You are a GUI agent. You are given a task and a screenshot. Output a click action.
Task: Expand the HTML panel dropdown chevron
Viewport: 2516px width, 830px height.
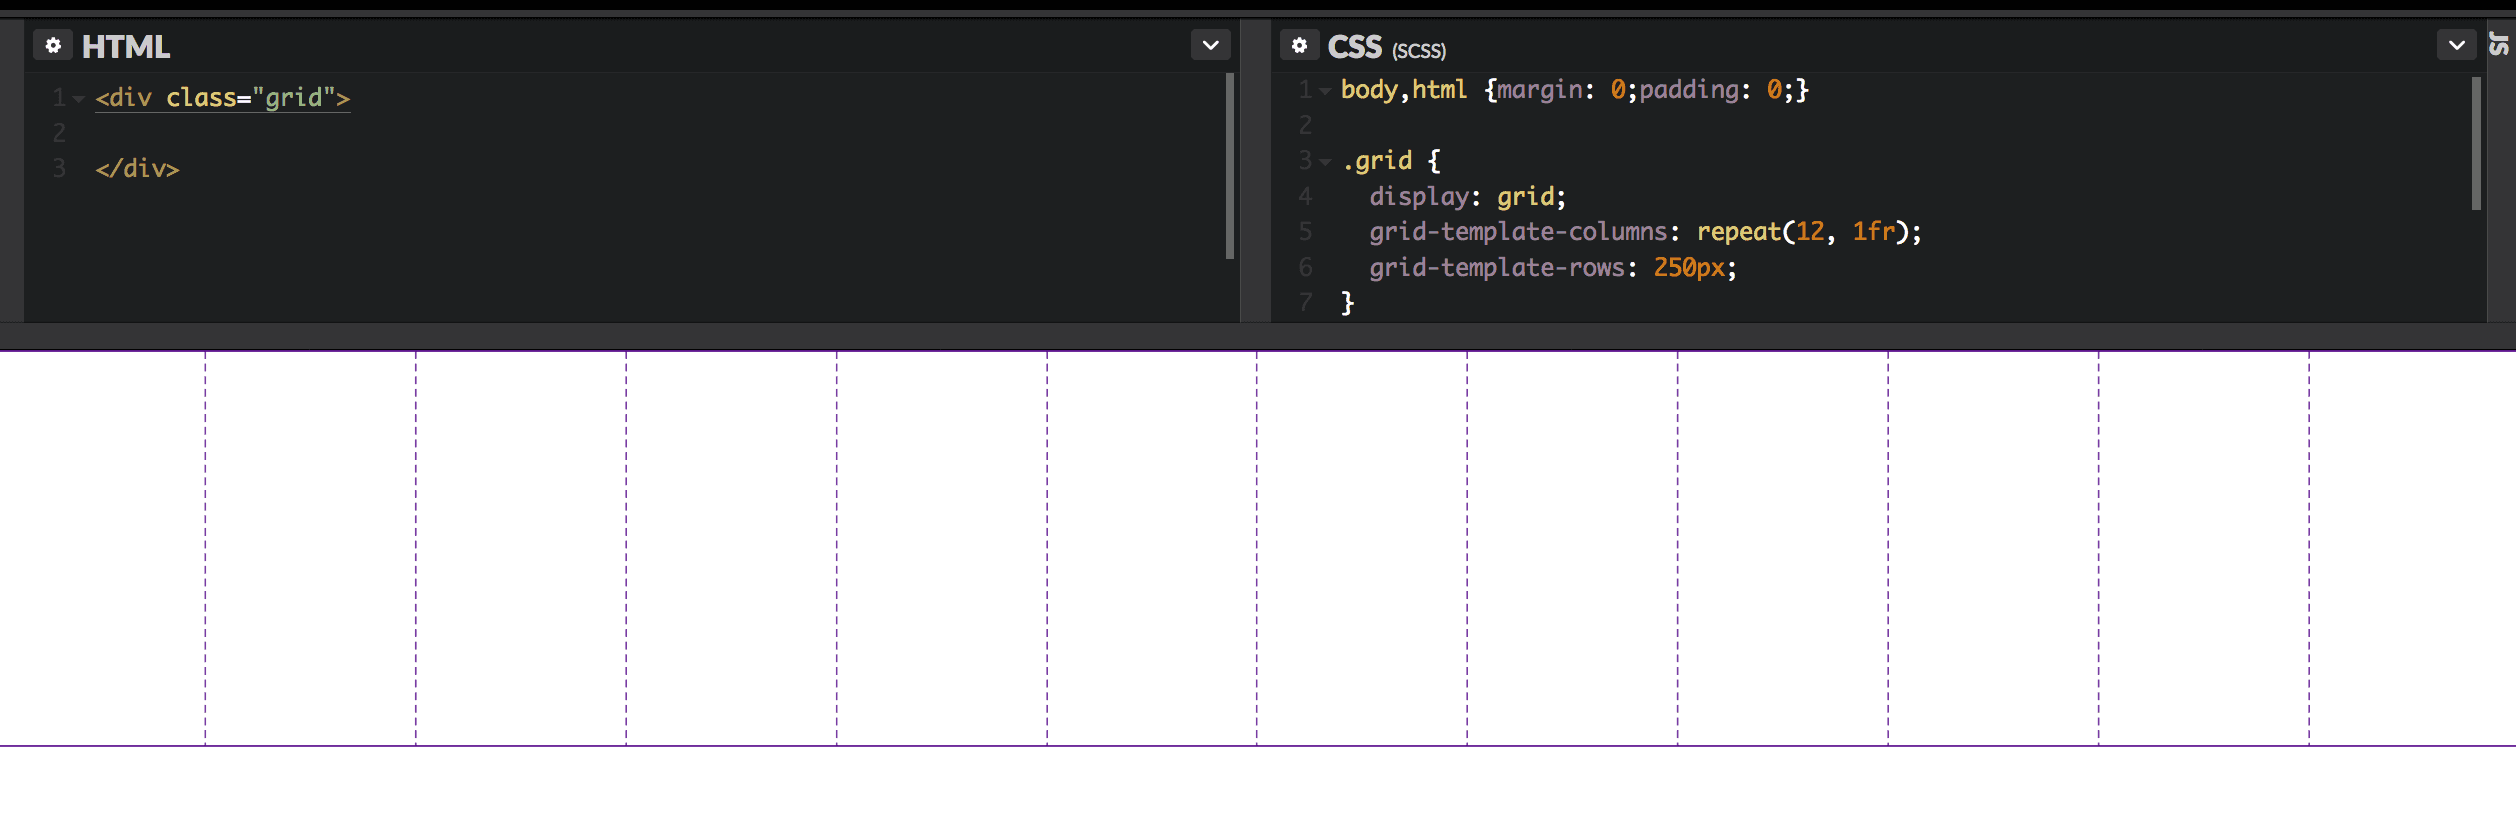click(1210, 45)
